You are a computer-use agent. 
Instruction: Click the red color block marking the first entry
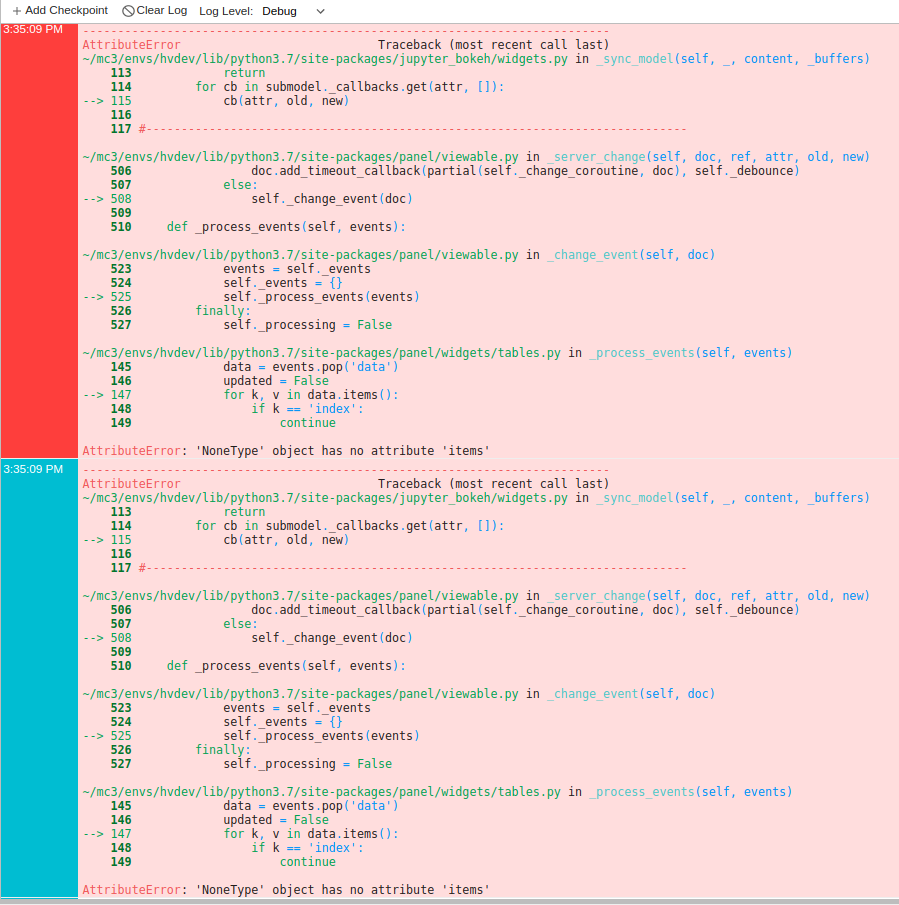click(38, 240)
